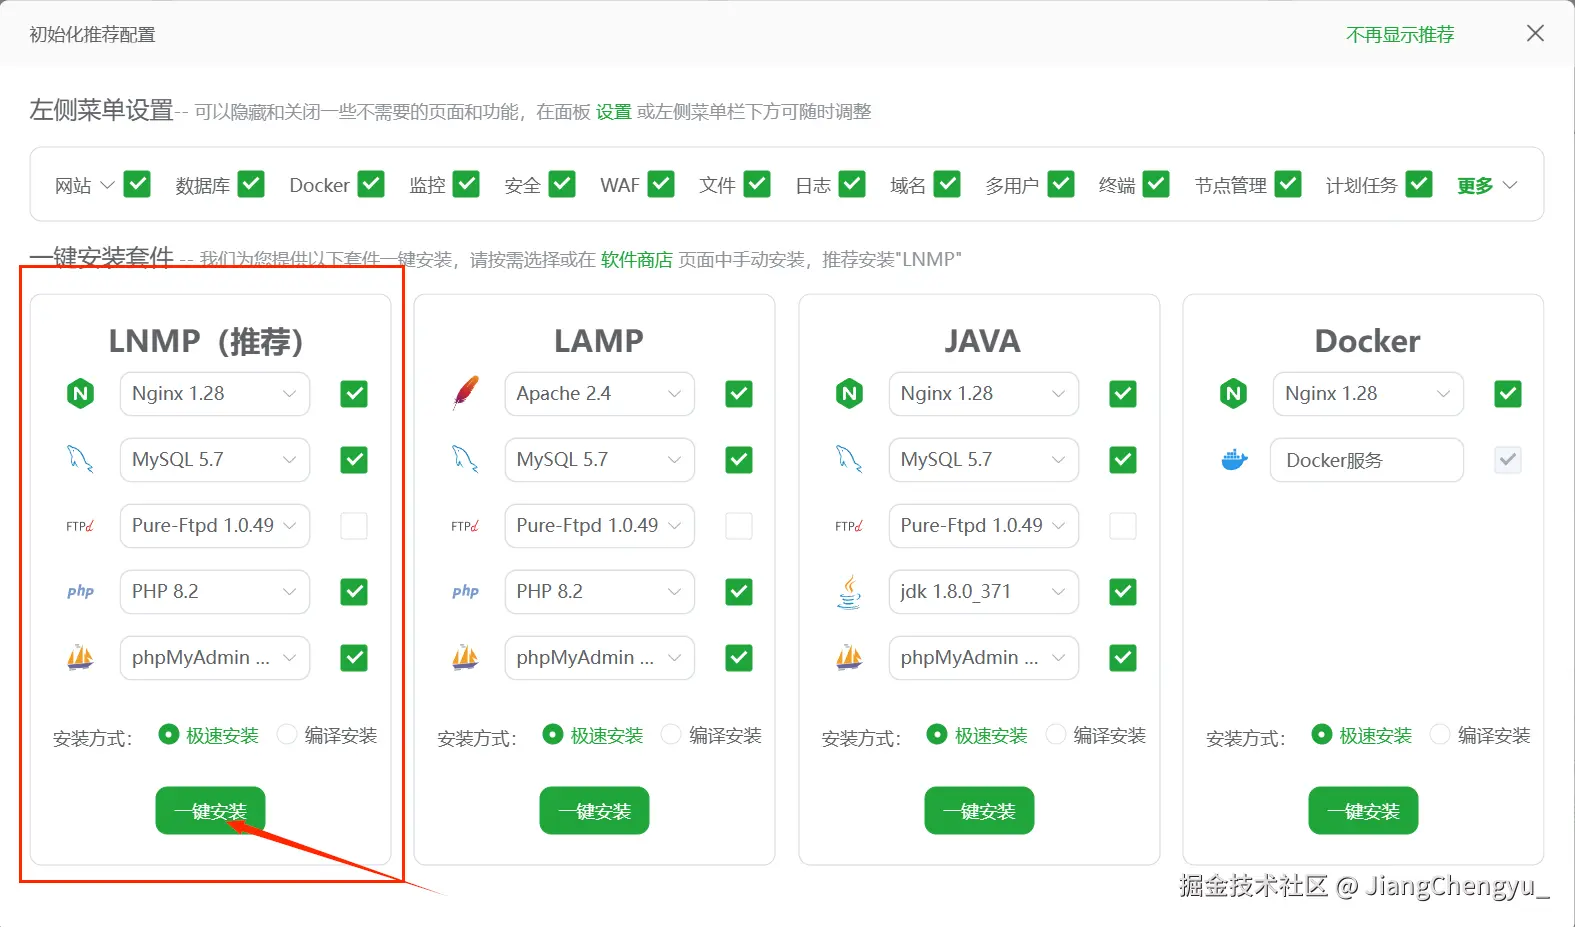
Task: Uncheck the 数据库 menu checkbox
Action: click(x=251, y=185)
